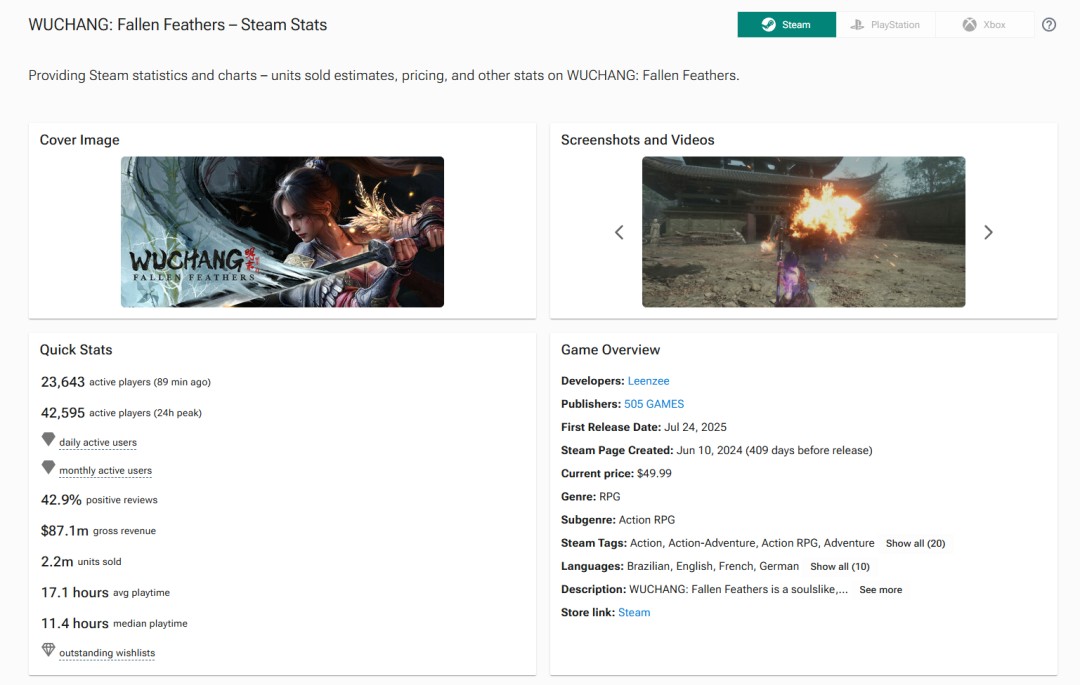The height and width of the screenshot is (685, 1080).
Task: Go to previous screenshot with left arrow
Action: [x=619, y=232]
